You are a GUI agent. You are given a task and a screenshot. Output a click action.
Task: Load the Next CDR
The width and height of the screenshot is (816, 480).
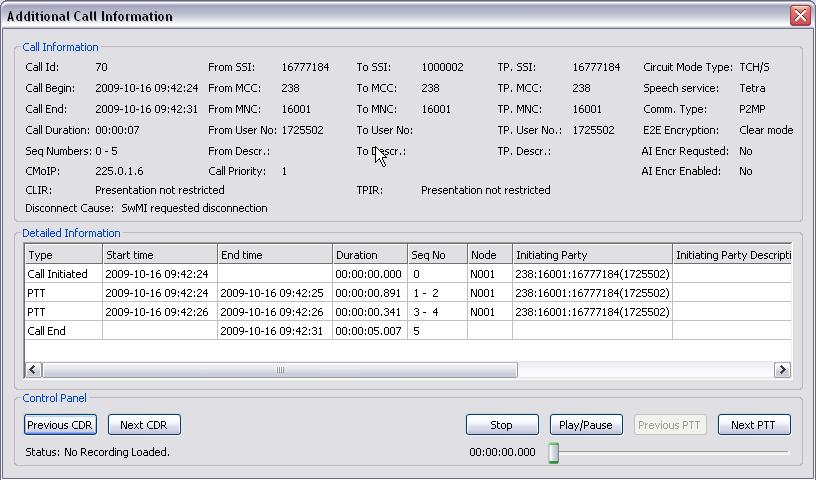(x=144, y=425)
